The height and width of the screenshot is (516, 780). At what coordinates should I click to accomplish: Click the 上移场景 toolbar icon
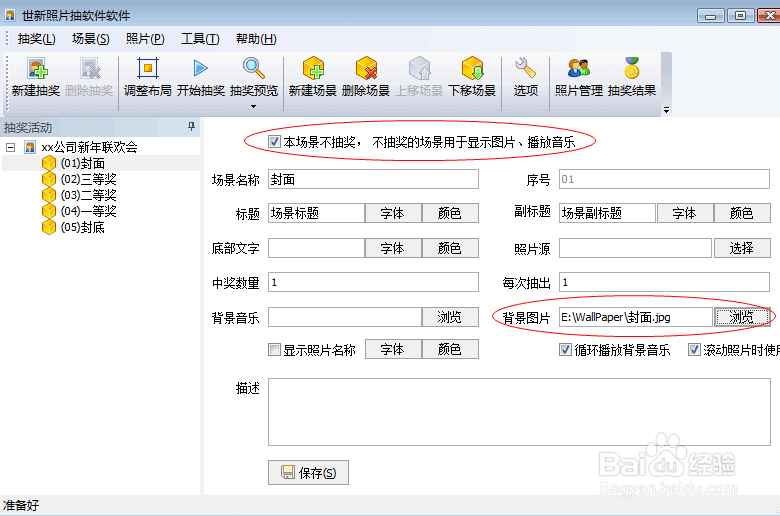(419, 77)
